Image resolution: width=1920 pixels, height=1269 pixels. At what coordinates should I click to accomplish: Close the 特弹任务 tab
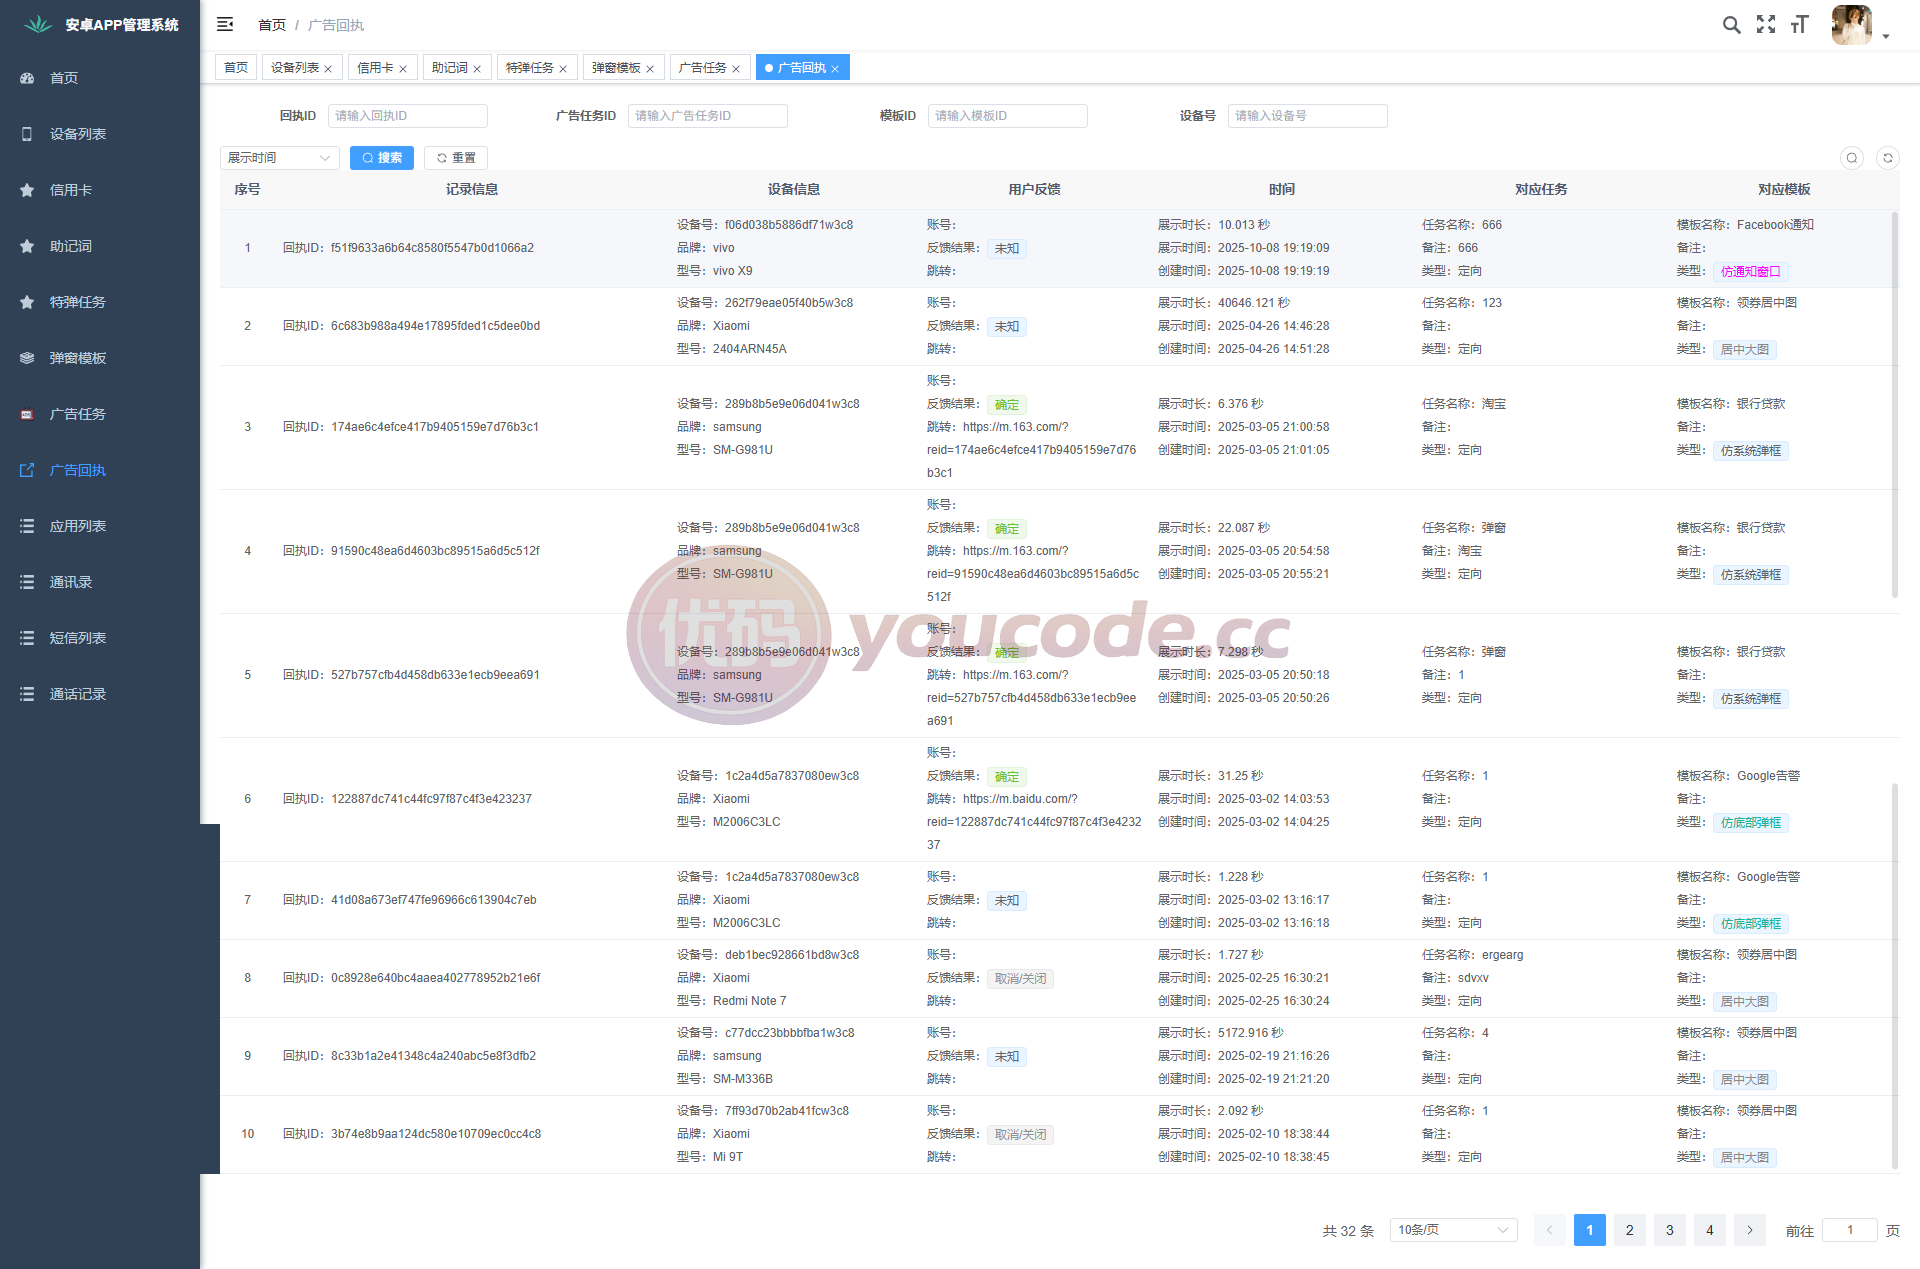click(x=563, y=69)
